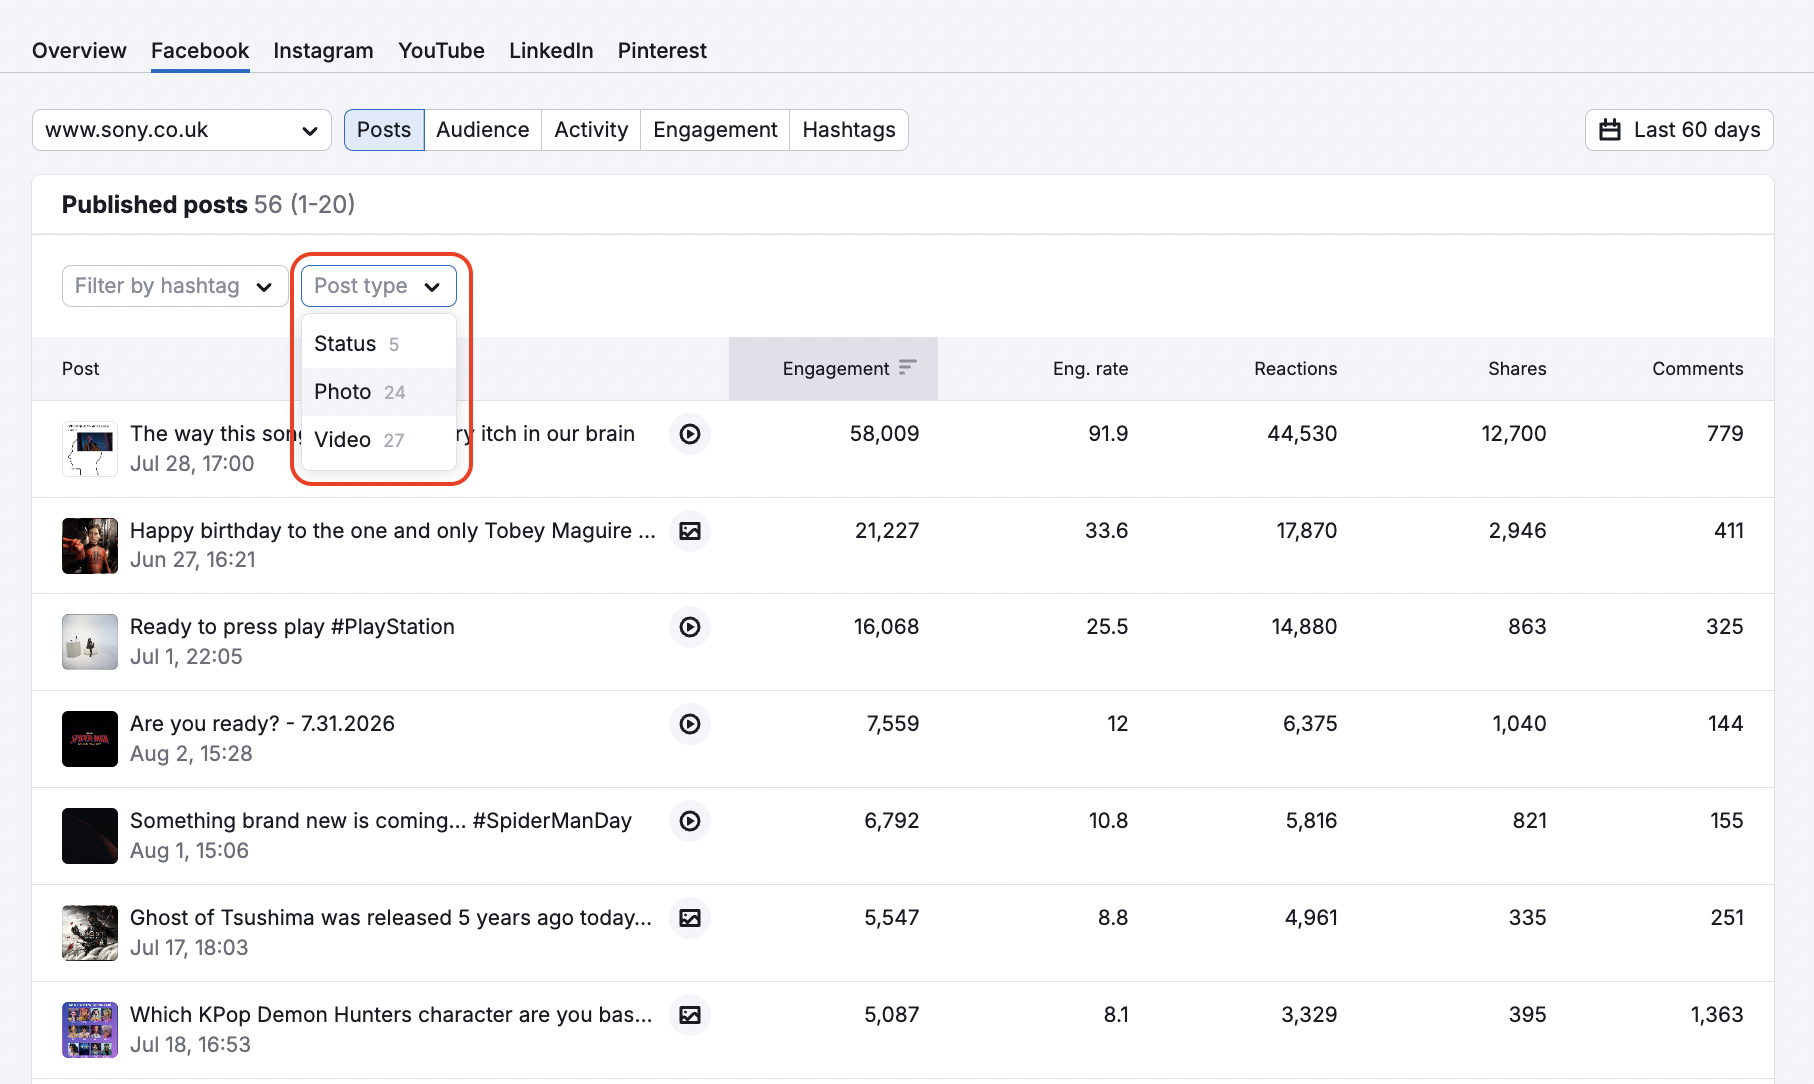Click the Spider-Man thumbnail on the 'Are you ready?' post
This screenshot has height=1084, width=1814.
(x=89, y=739)
